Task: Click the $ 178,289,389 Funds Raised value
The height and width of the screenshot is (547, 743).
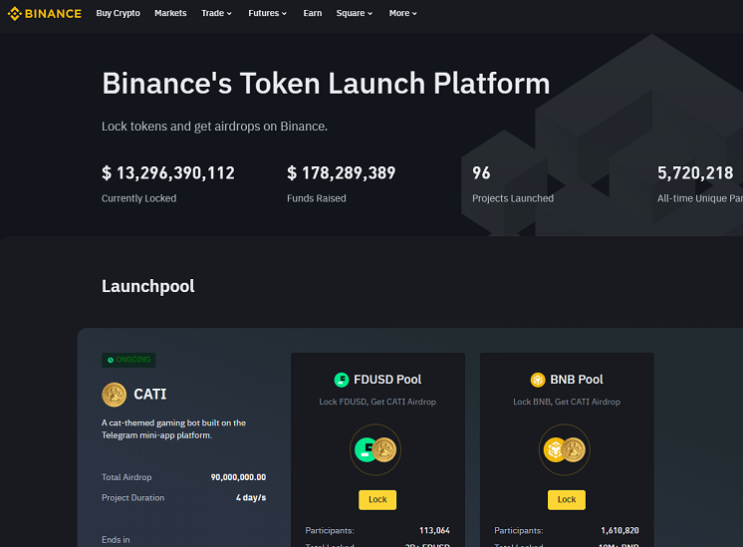Action: tap(341, 173)
